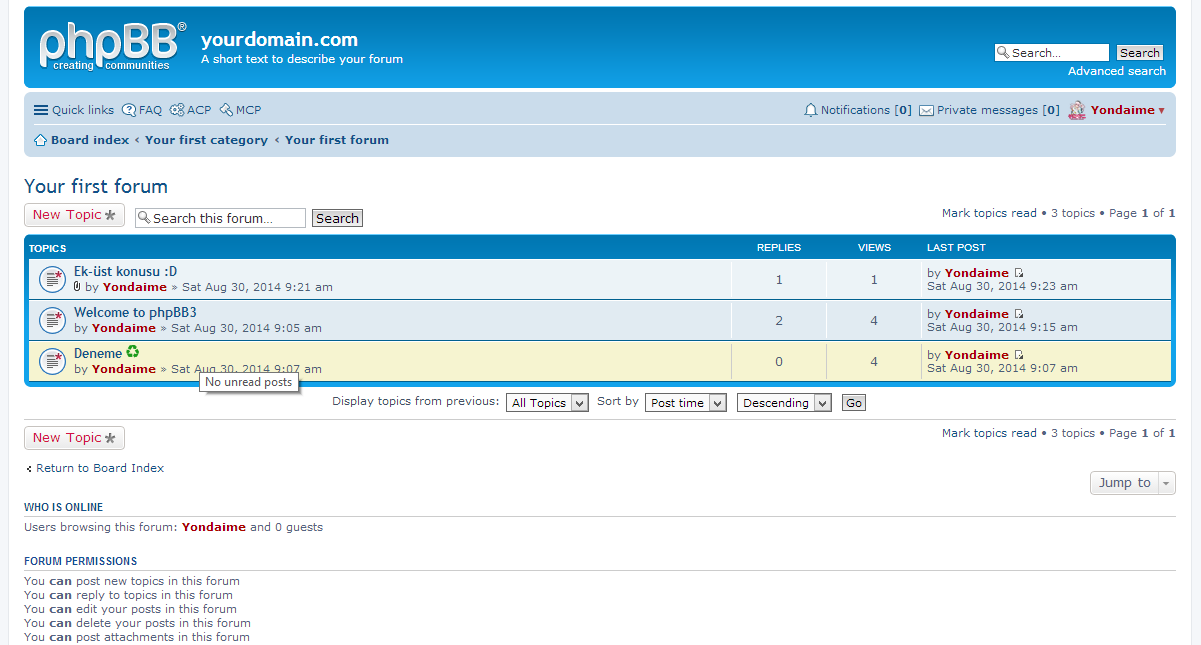Click topic icon for Welcome to phpBB3
Image resolution: width=1201 pixels, height=645 pixels.
pyautogui.click(x=52, y=320)
